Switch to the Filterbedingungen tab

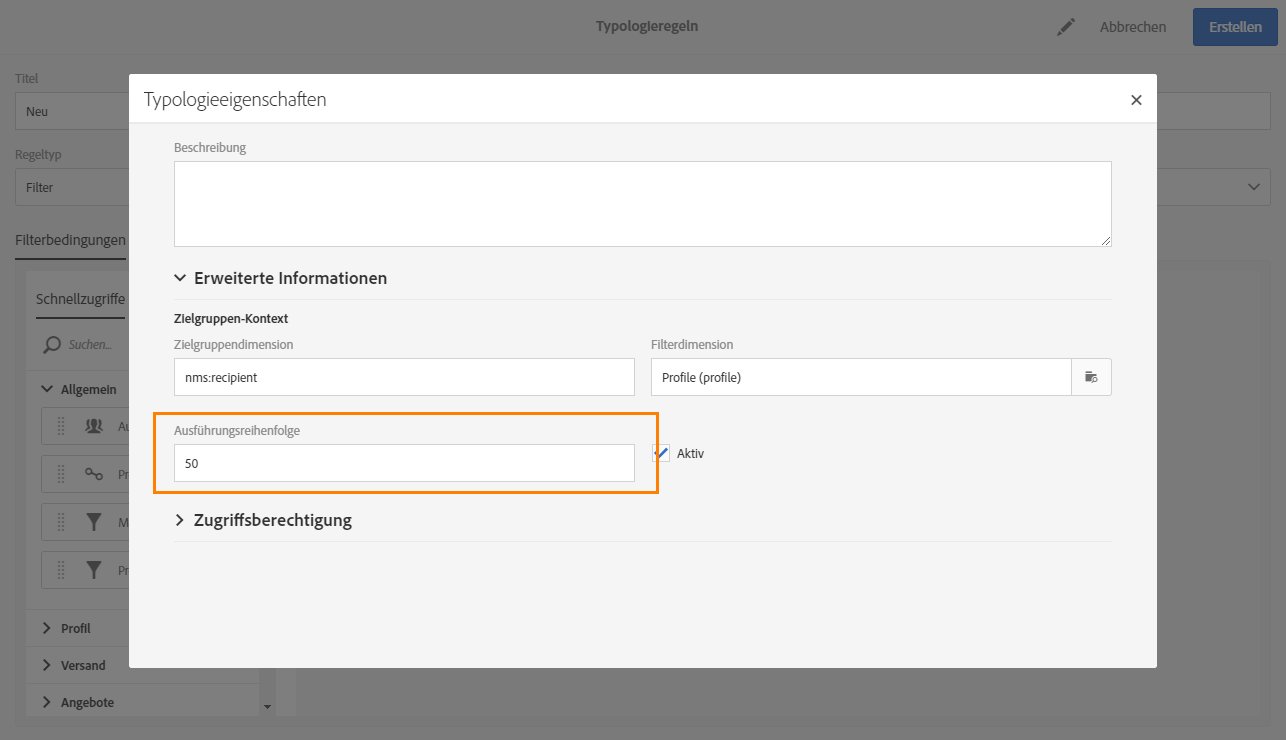70,240
